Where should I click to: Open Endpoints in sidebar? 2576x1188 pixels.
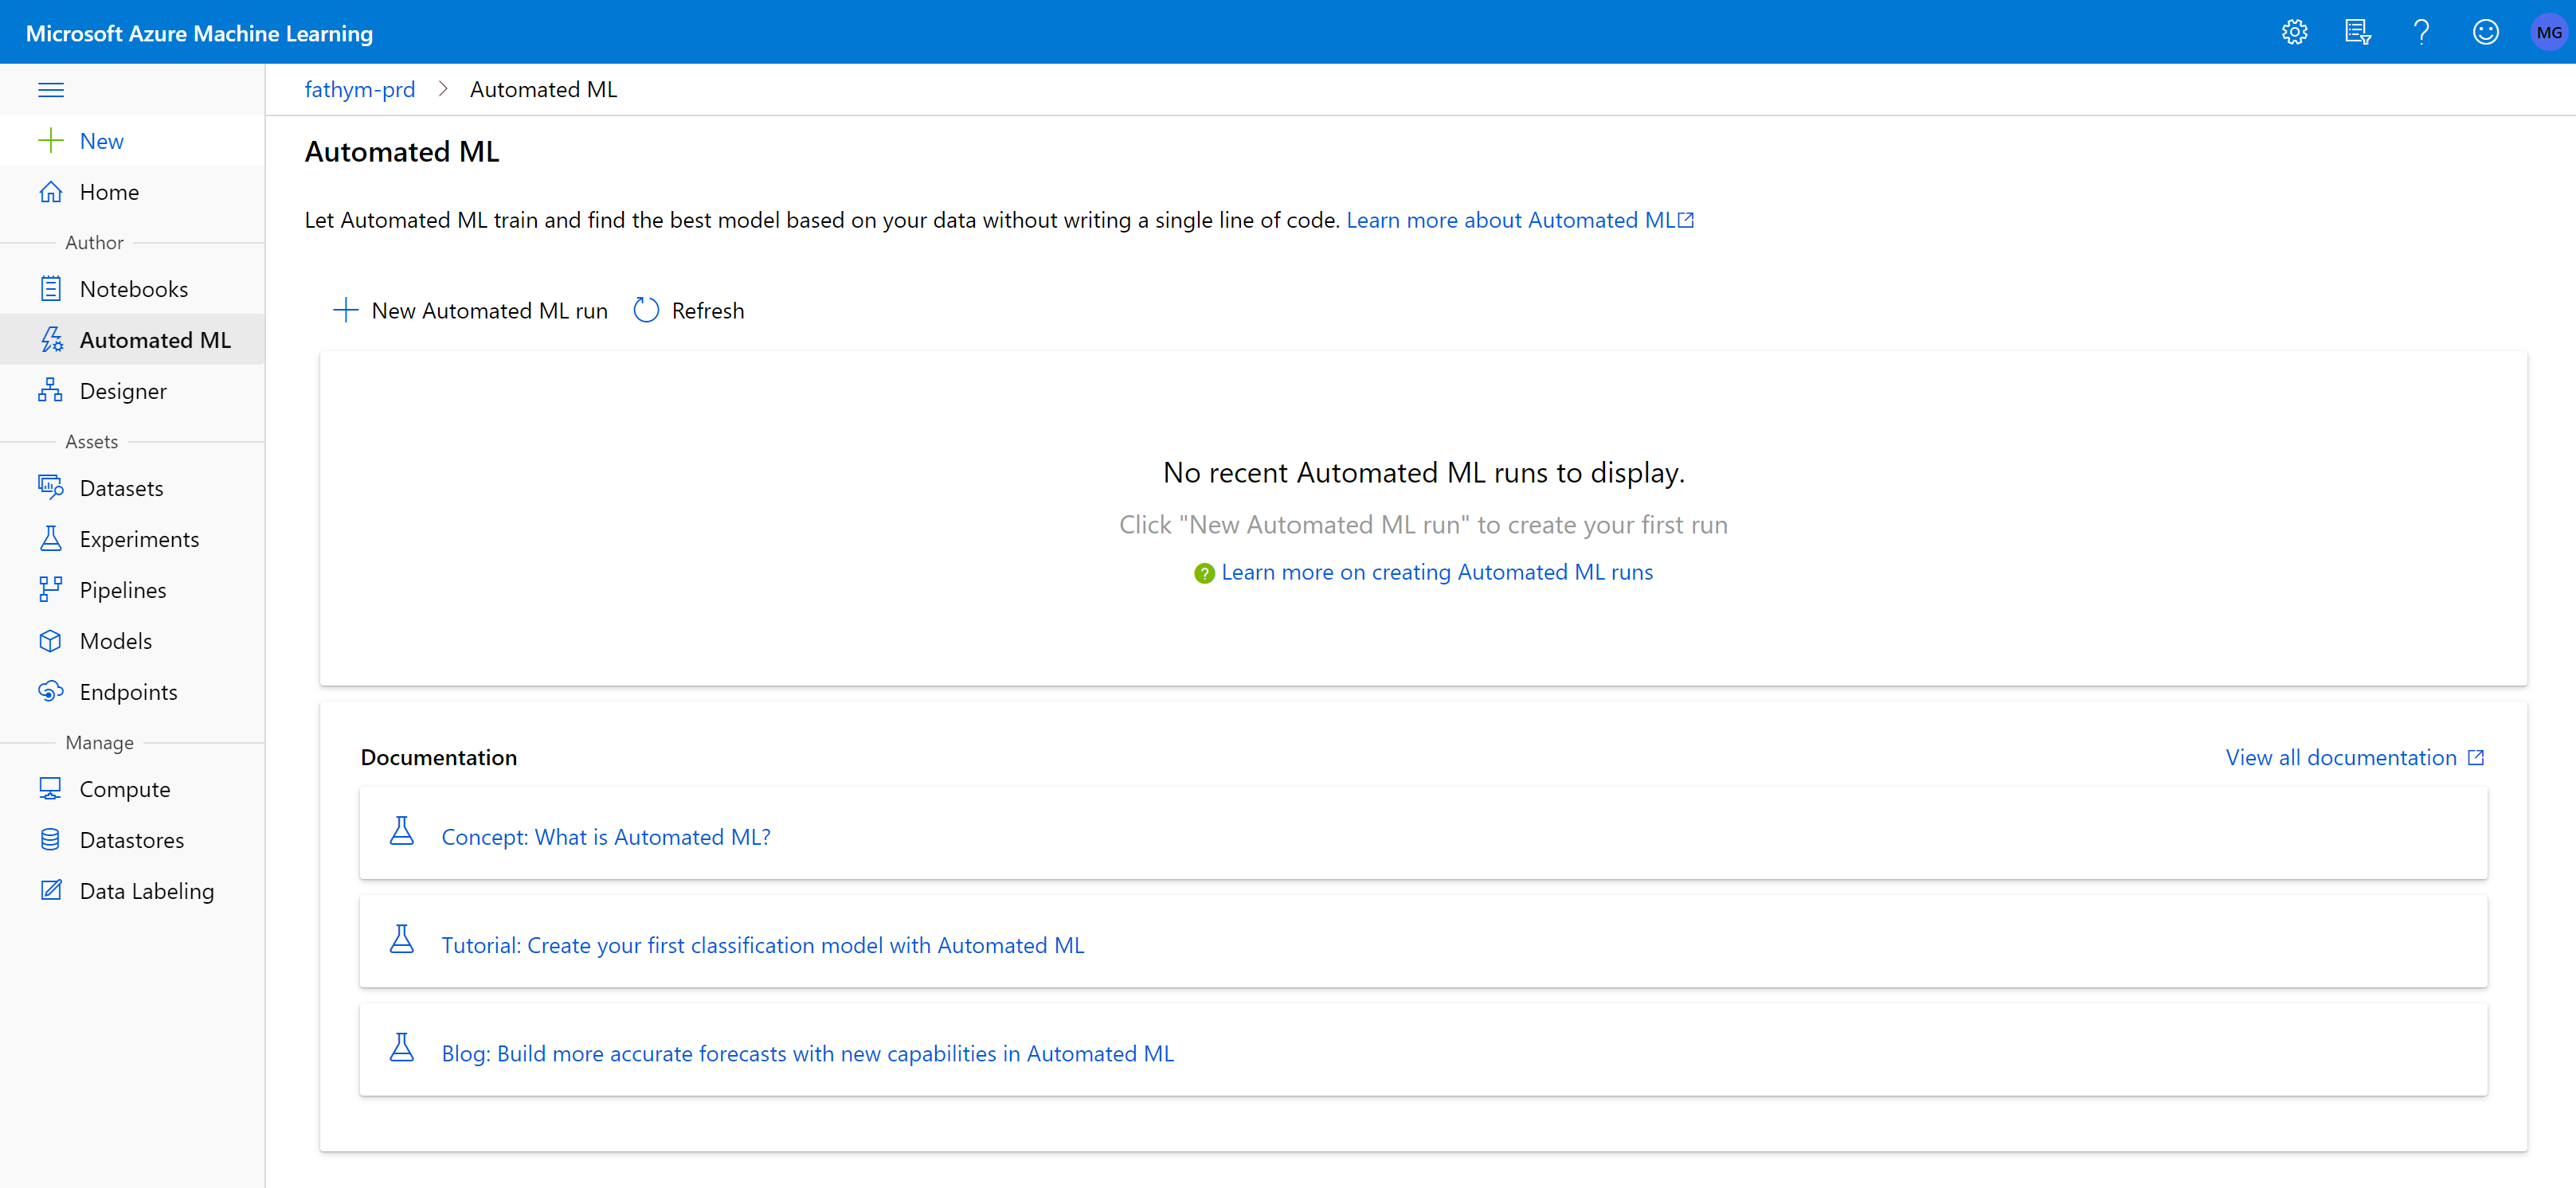(x=128, y=692)
